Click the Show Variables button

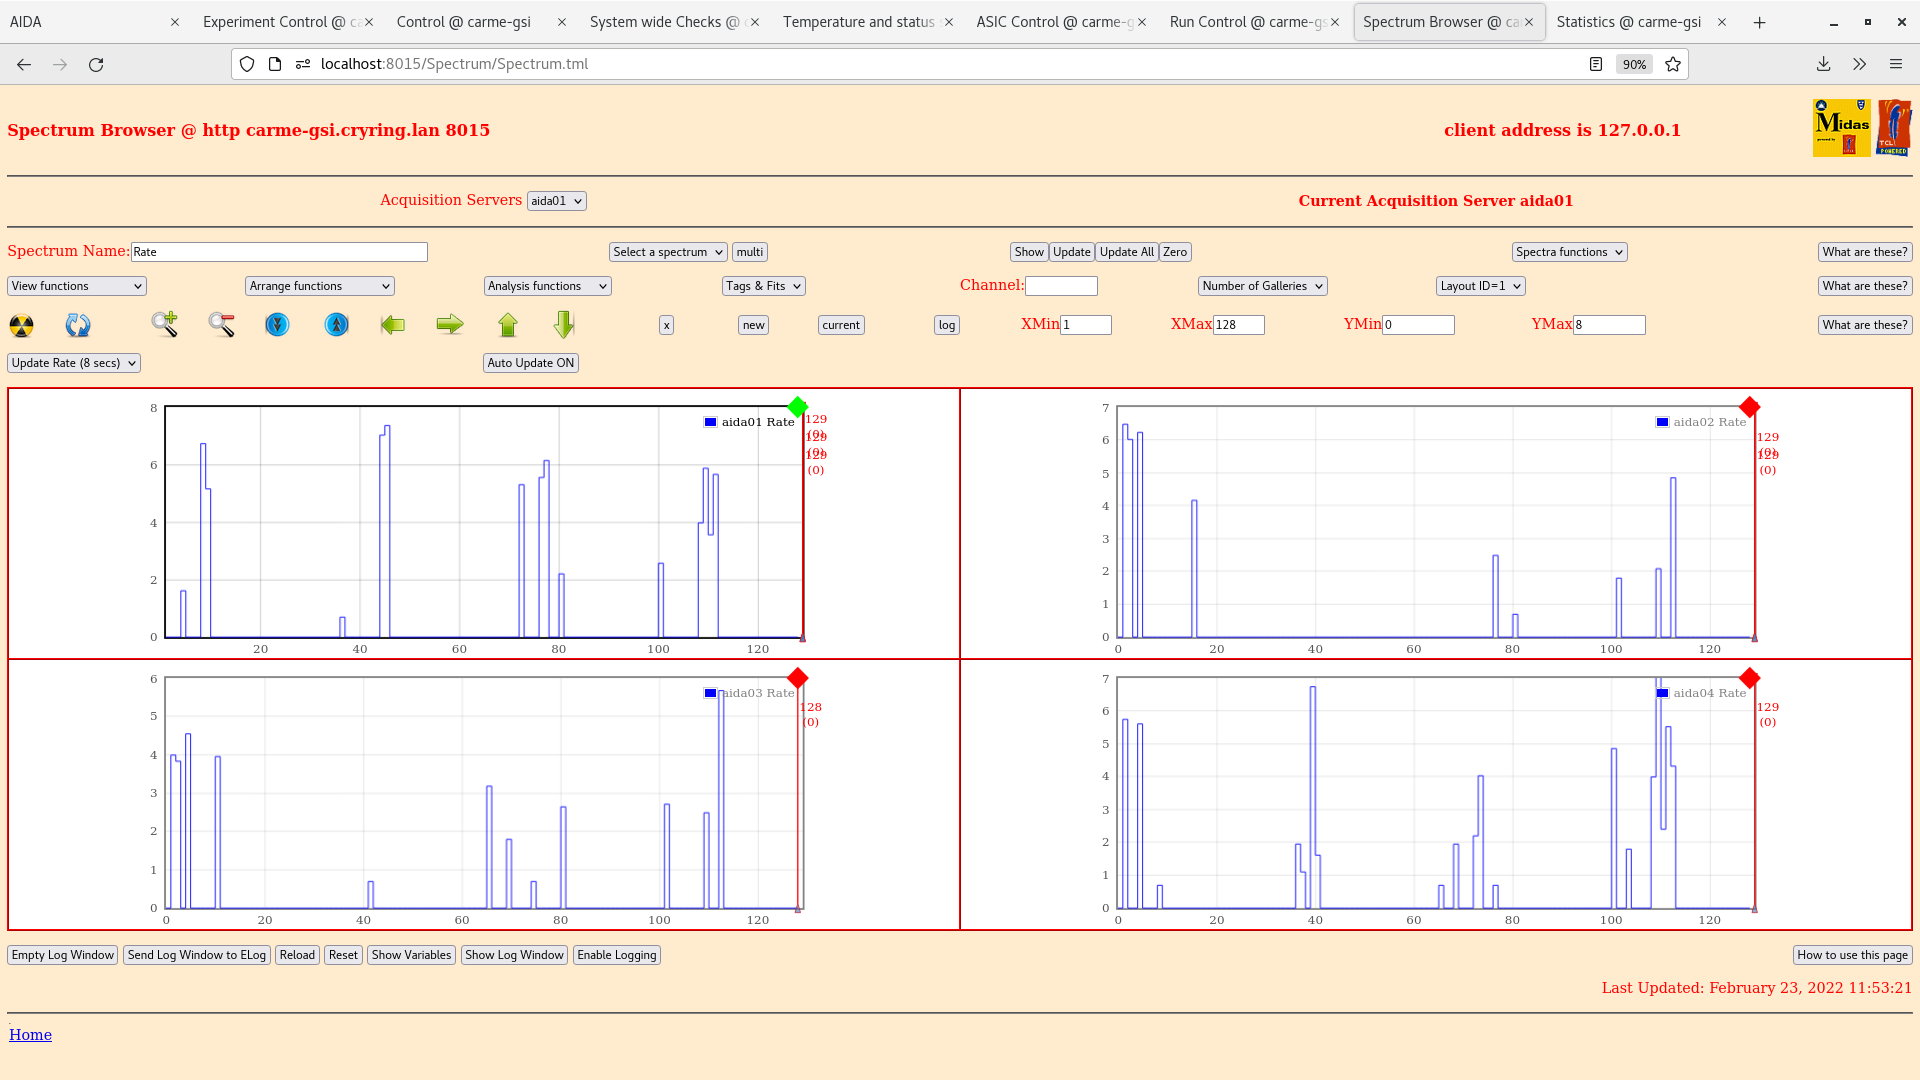coord(411,955)
